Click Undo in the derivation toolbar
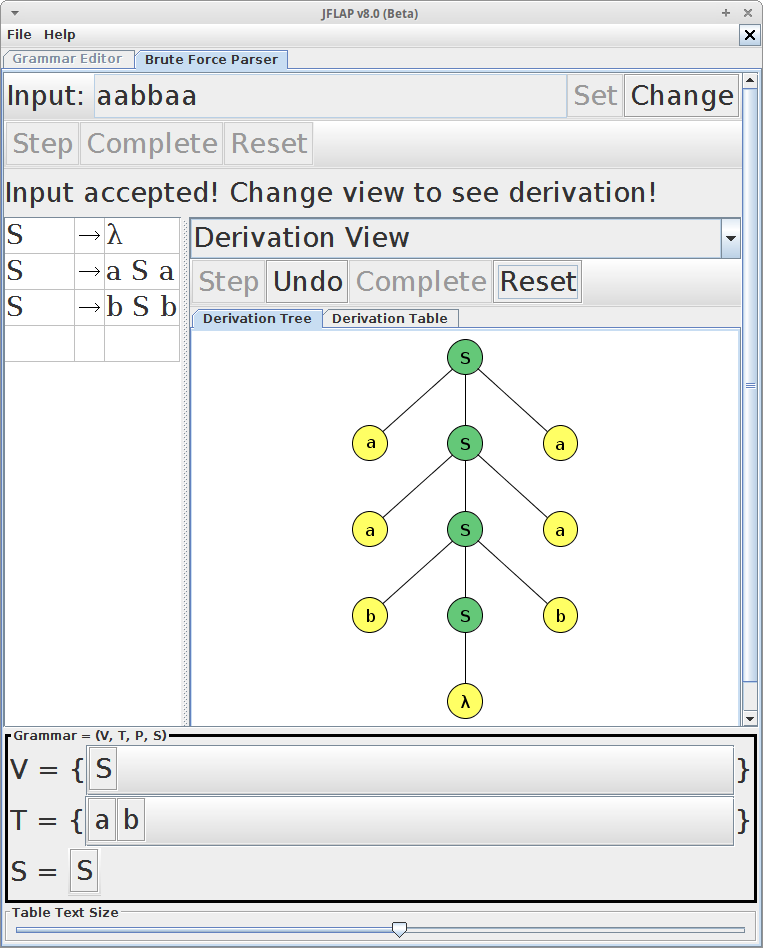 pos(307,282)
